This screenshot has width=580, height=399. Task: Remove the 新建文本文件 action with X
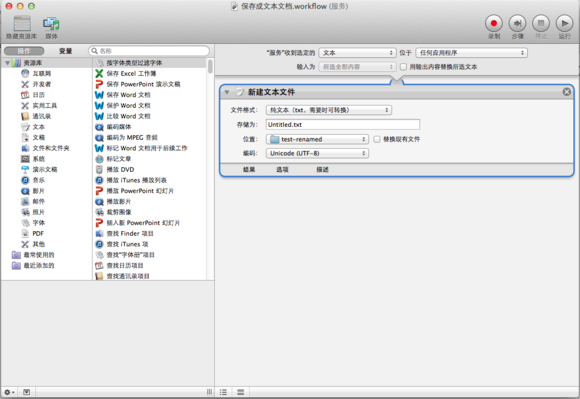pos(567,92)
